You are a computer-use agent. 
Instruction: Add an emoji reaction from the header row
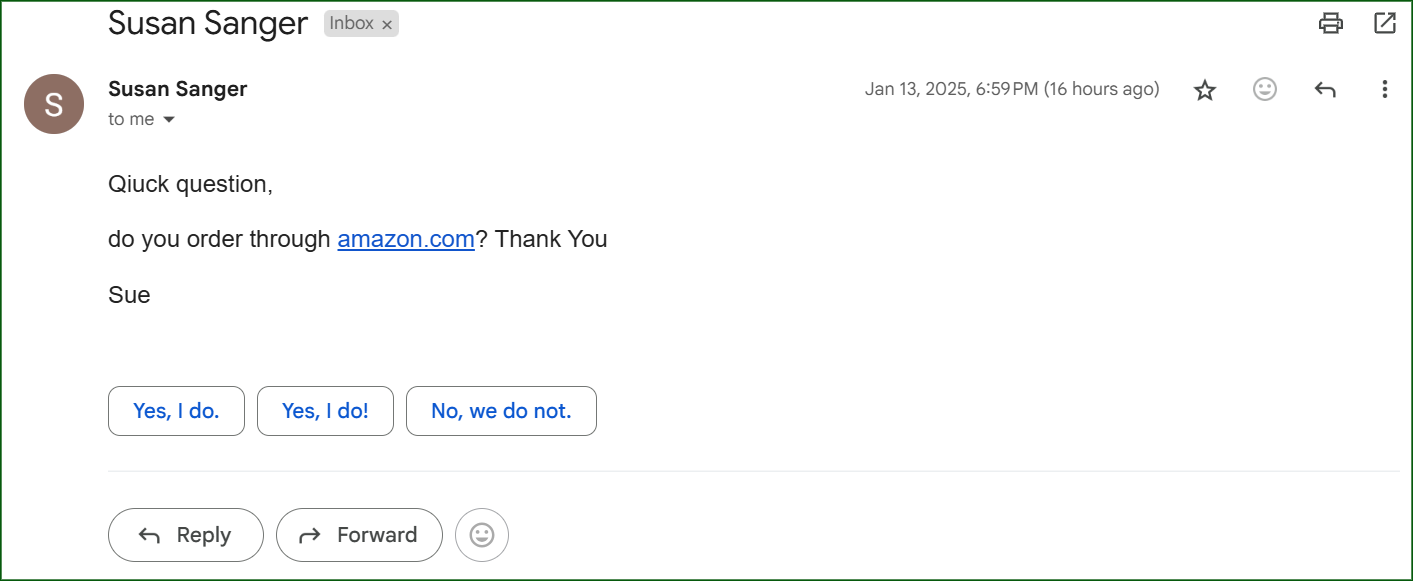point(1265,89)
